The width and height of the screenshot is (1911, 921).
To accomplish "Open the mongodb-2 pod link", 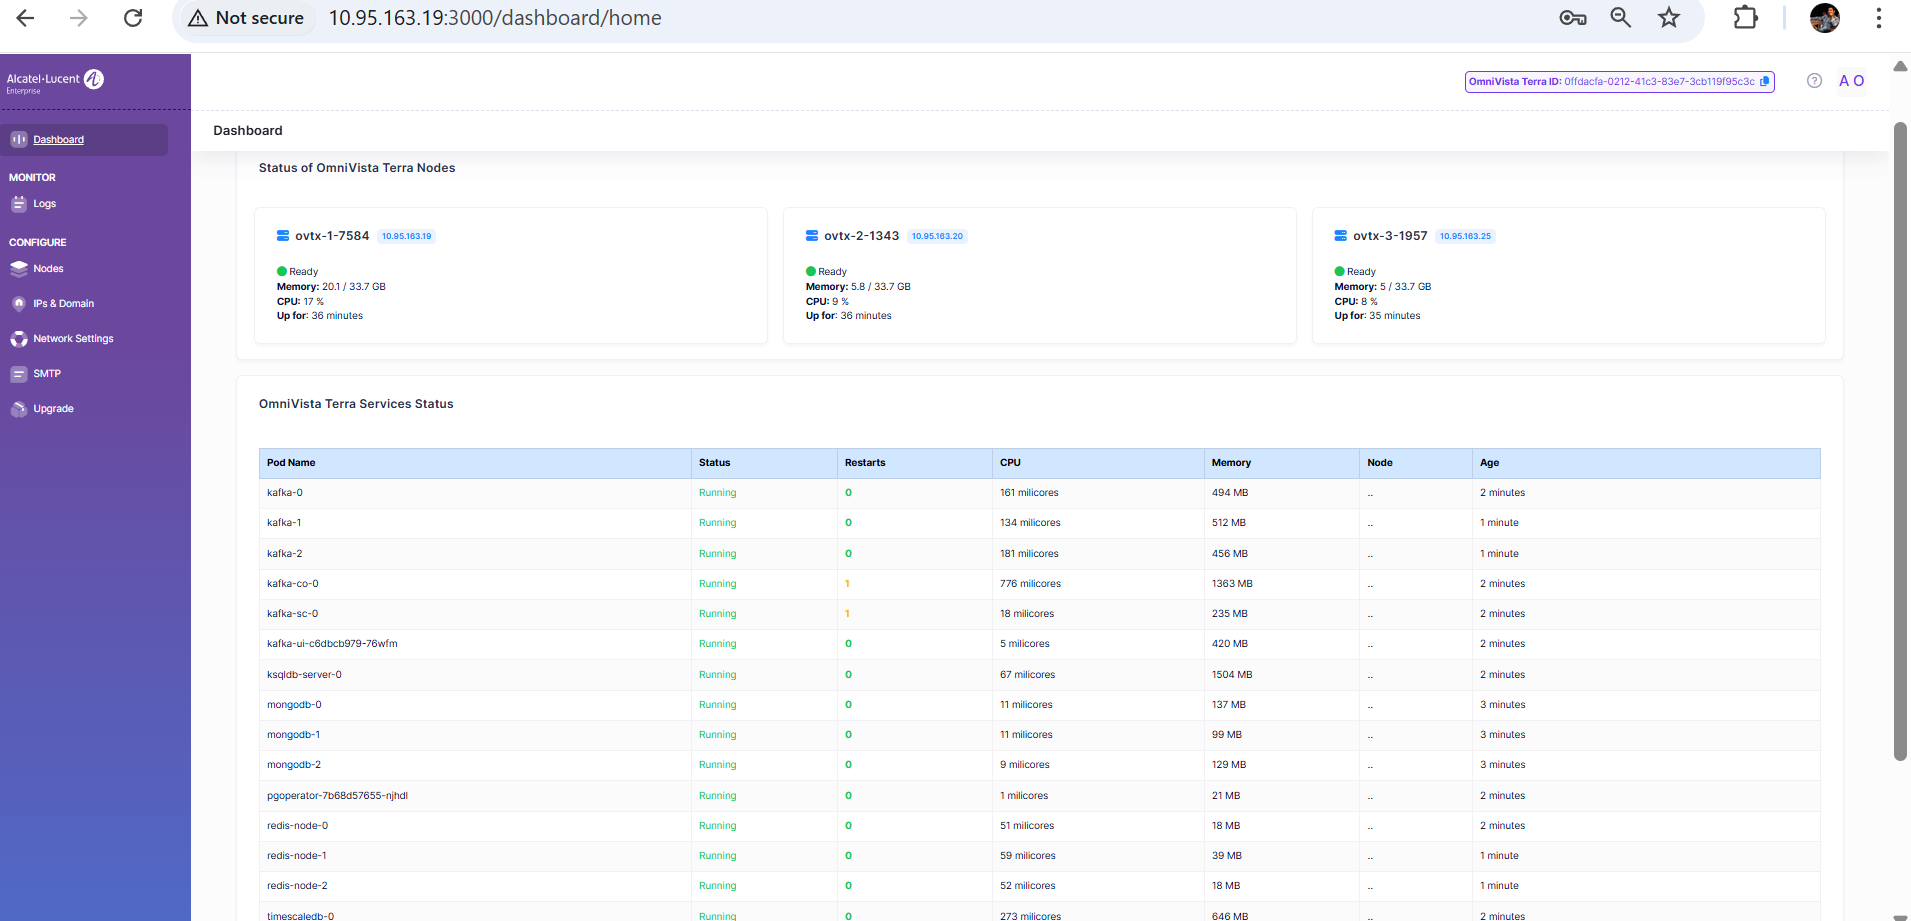I will pos(294,765).
